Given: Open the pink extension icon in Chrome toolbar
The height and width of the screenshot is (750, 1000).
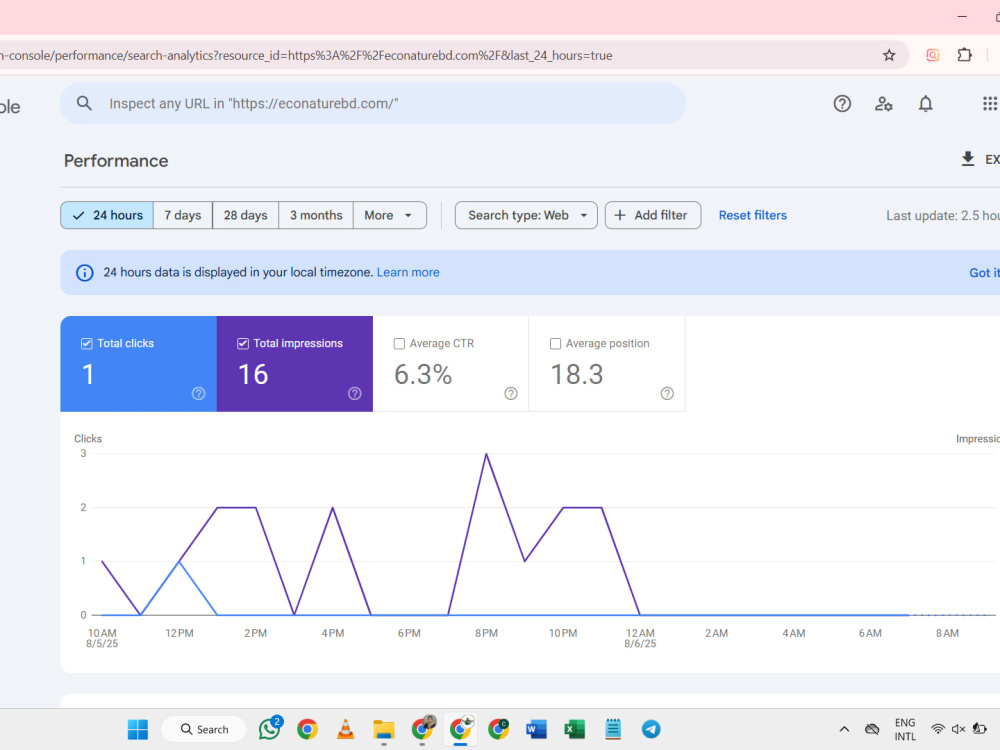Looking at the screenshot, I should (932, 55).
